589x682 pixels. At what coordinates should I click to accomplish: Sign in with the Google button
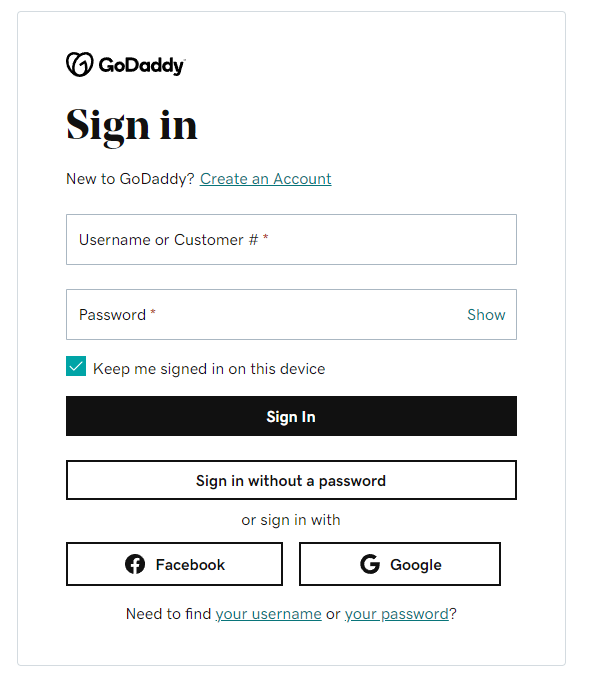400,564
